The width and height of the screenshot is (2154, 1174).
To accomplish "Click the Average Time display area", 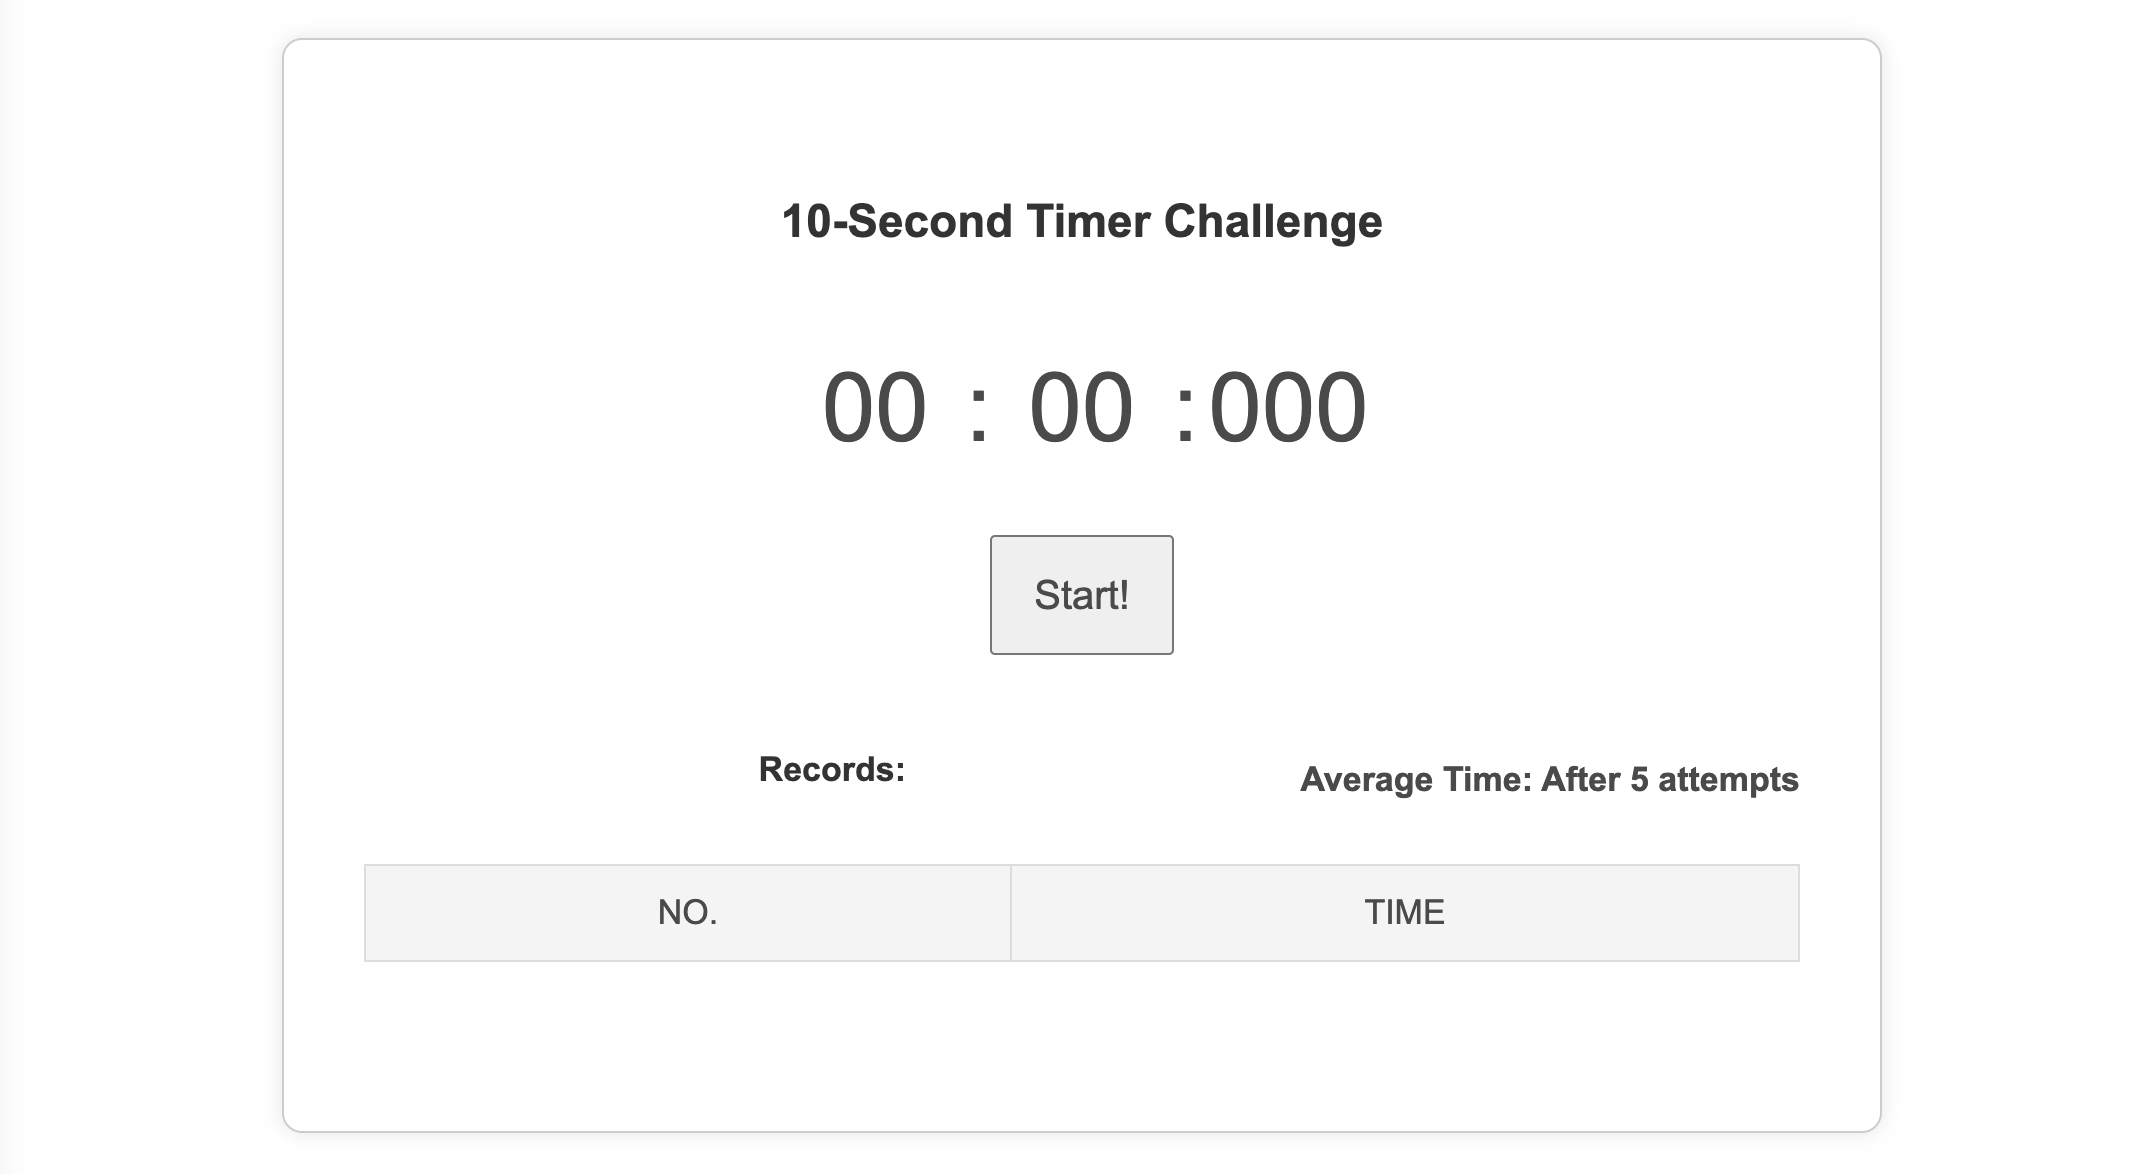I will (x=1548, y=779).
